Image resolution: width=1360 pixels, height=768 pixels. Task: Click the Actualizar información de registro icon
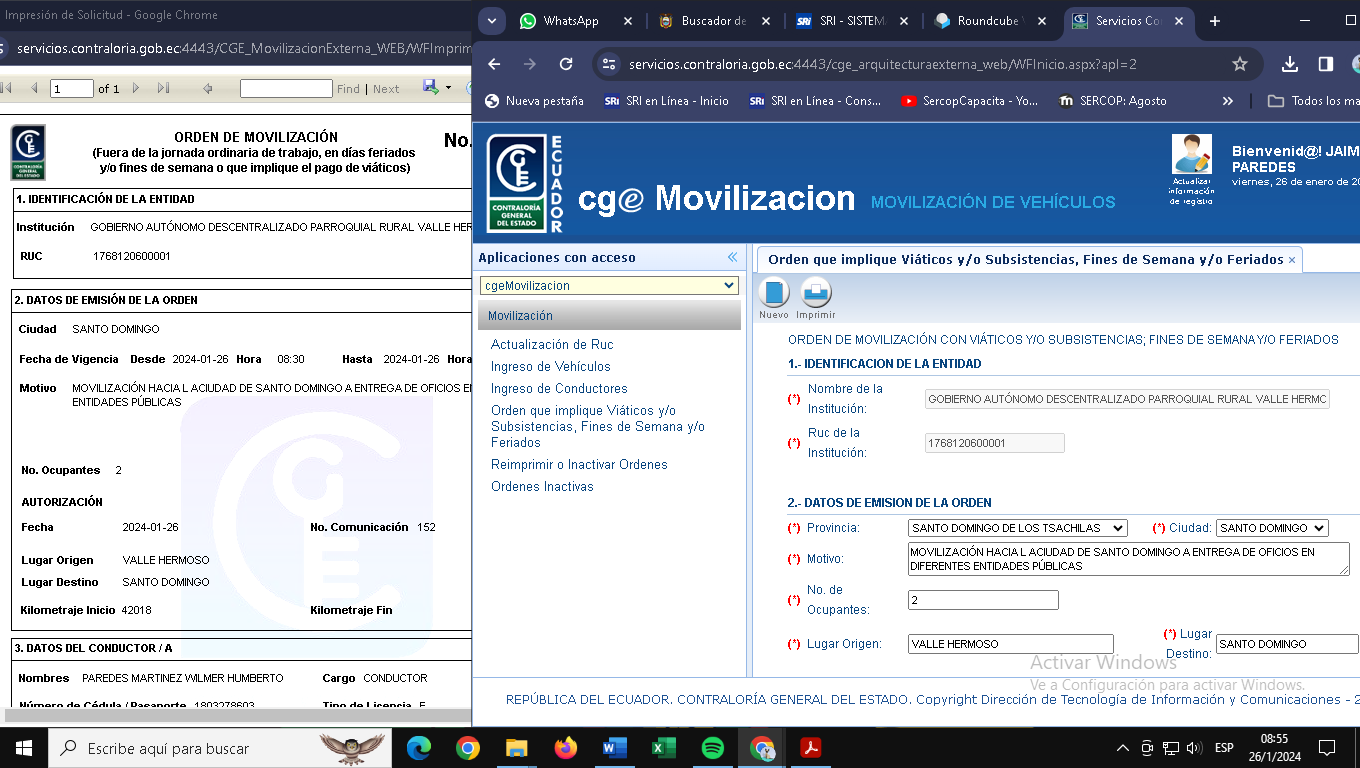pyautogui.click(x=1191, y=156)
